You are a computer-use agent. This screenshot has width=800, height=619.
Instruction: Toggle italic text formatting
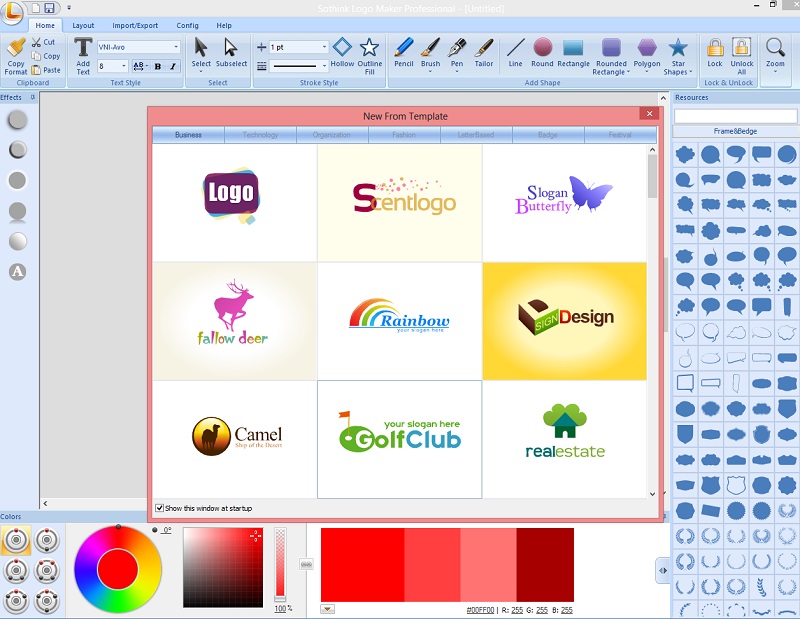click(x=173, y=66)
